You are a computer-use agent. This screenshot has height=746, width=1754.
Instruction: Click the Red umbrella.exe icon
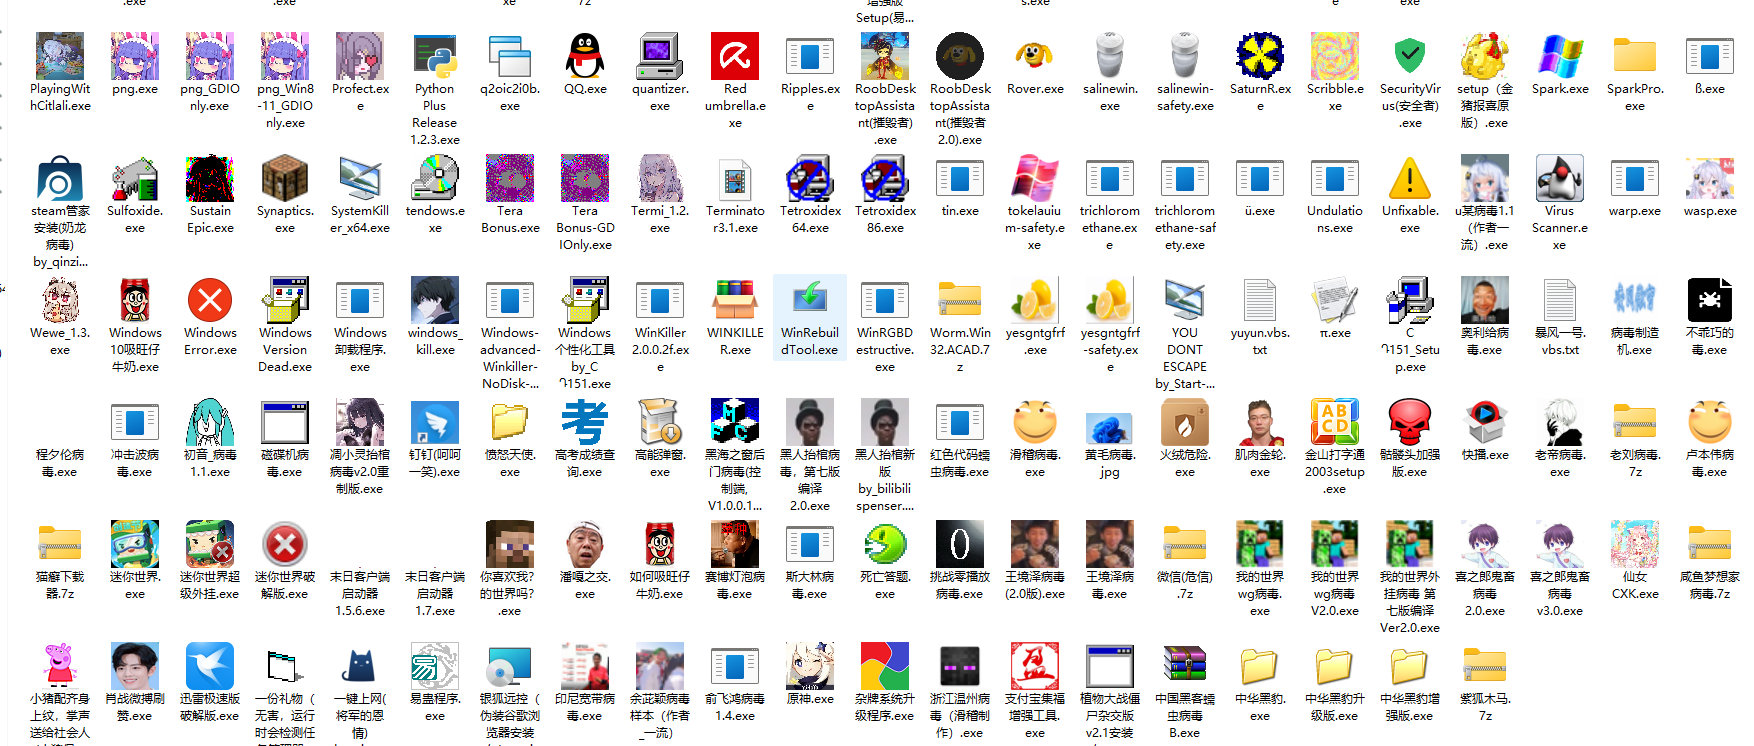tap(735, 56)
